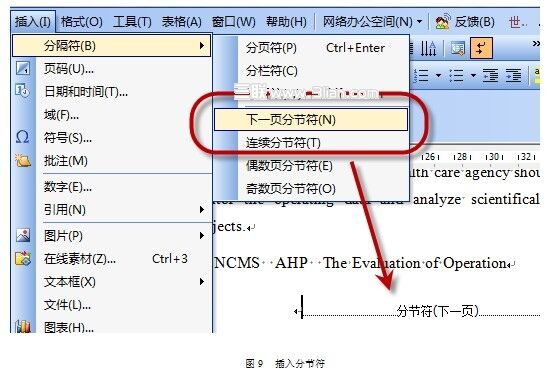Expand the toolbar overflow chevron
The height and width of the screenshot is (377, 549).
point(536,44)
